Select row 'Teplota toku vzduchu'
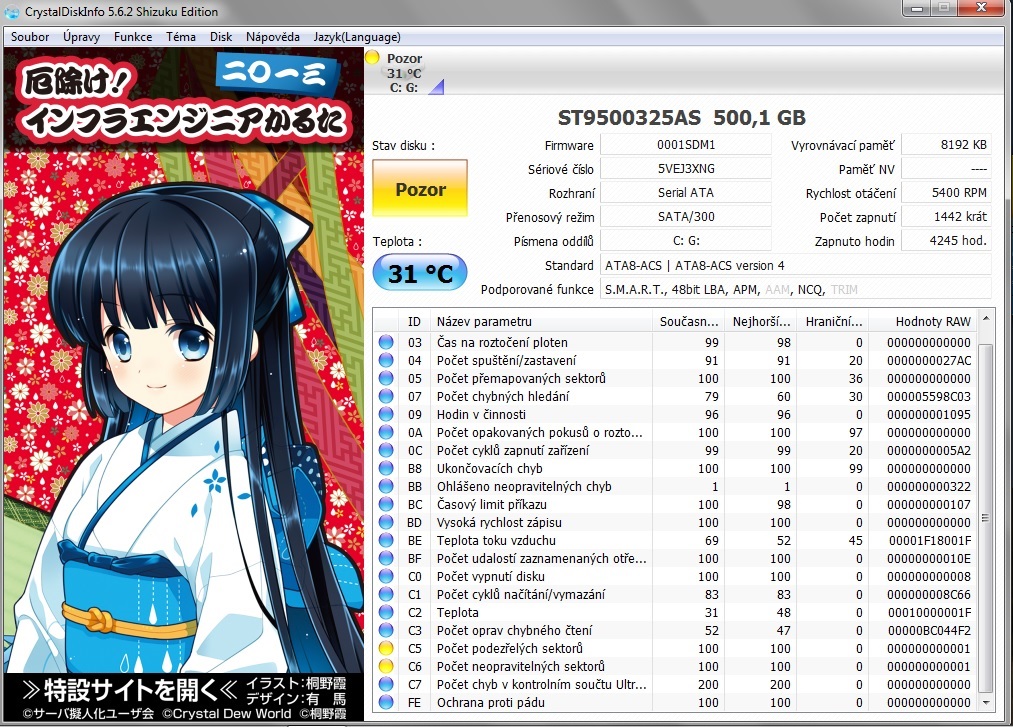The height and width of the screenshot is (727, 1013). point(675,540)
